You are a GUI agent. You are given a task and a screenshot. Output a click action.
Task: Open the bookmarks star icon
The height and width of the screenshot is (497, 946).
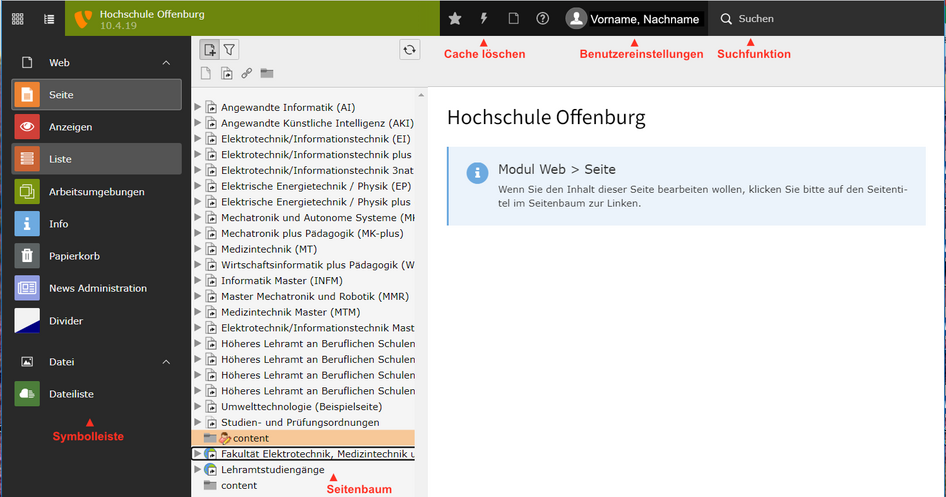[455, 18]
